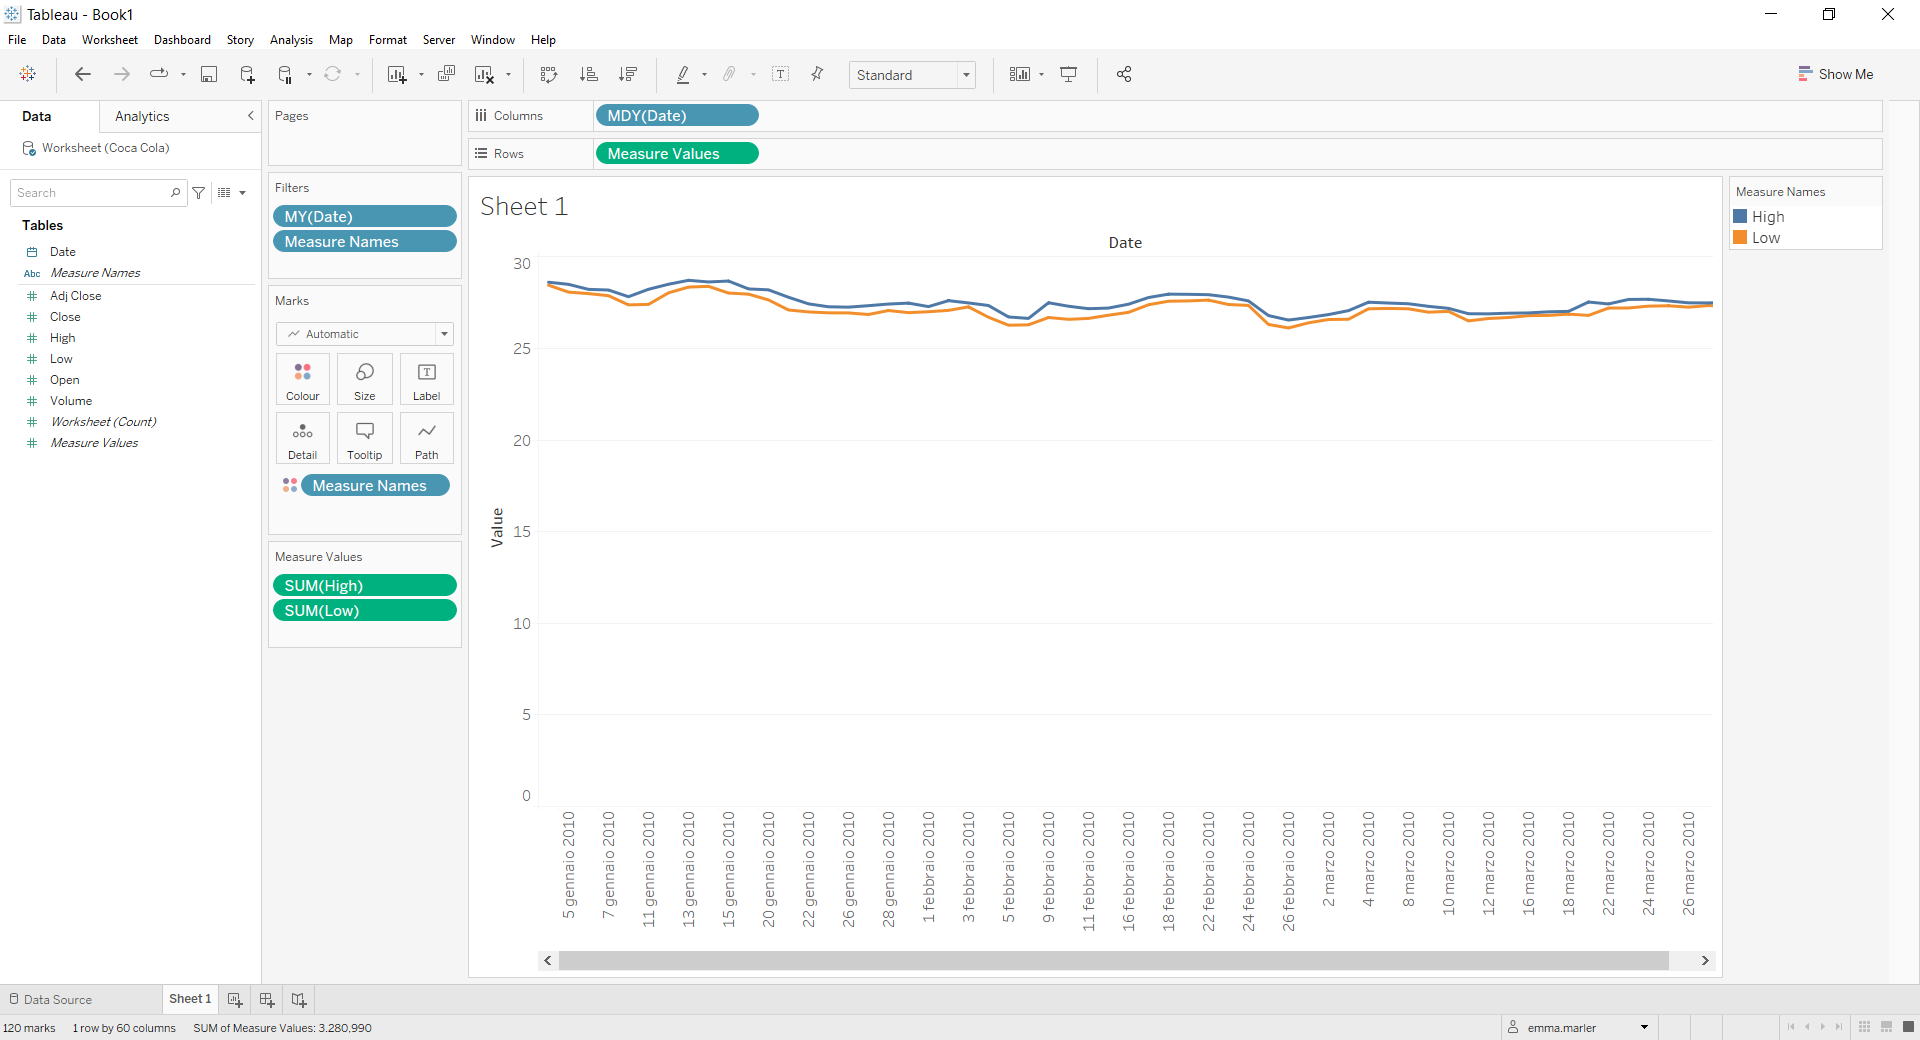This screenshot has width=1920, height=1040.
Task: Go to the Data Source page
Action: tap(56, 999)
